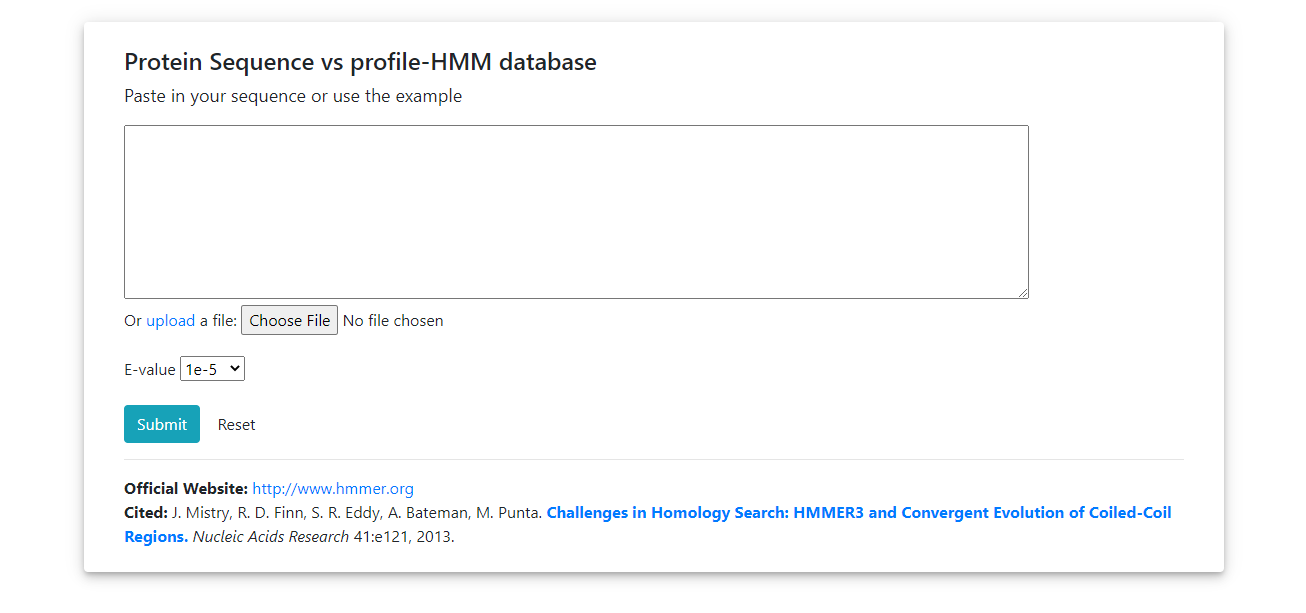This screenshot has height=613, width=1306.
Task: Open the http://www.hmmer.org website link
Action: coord(333,489)
